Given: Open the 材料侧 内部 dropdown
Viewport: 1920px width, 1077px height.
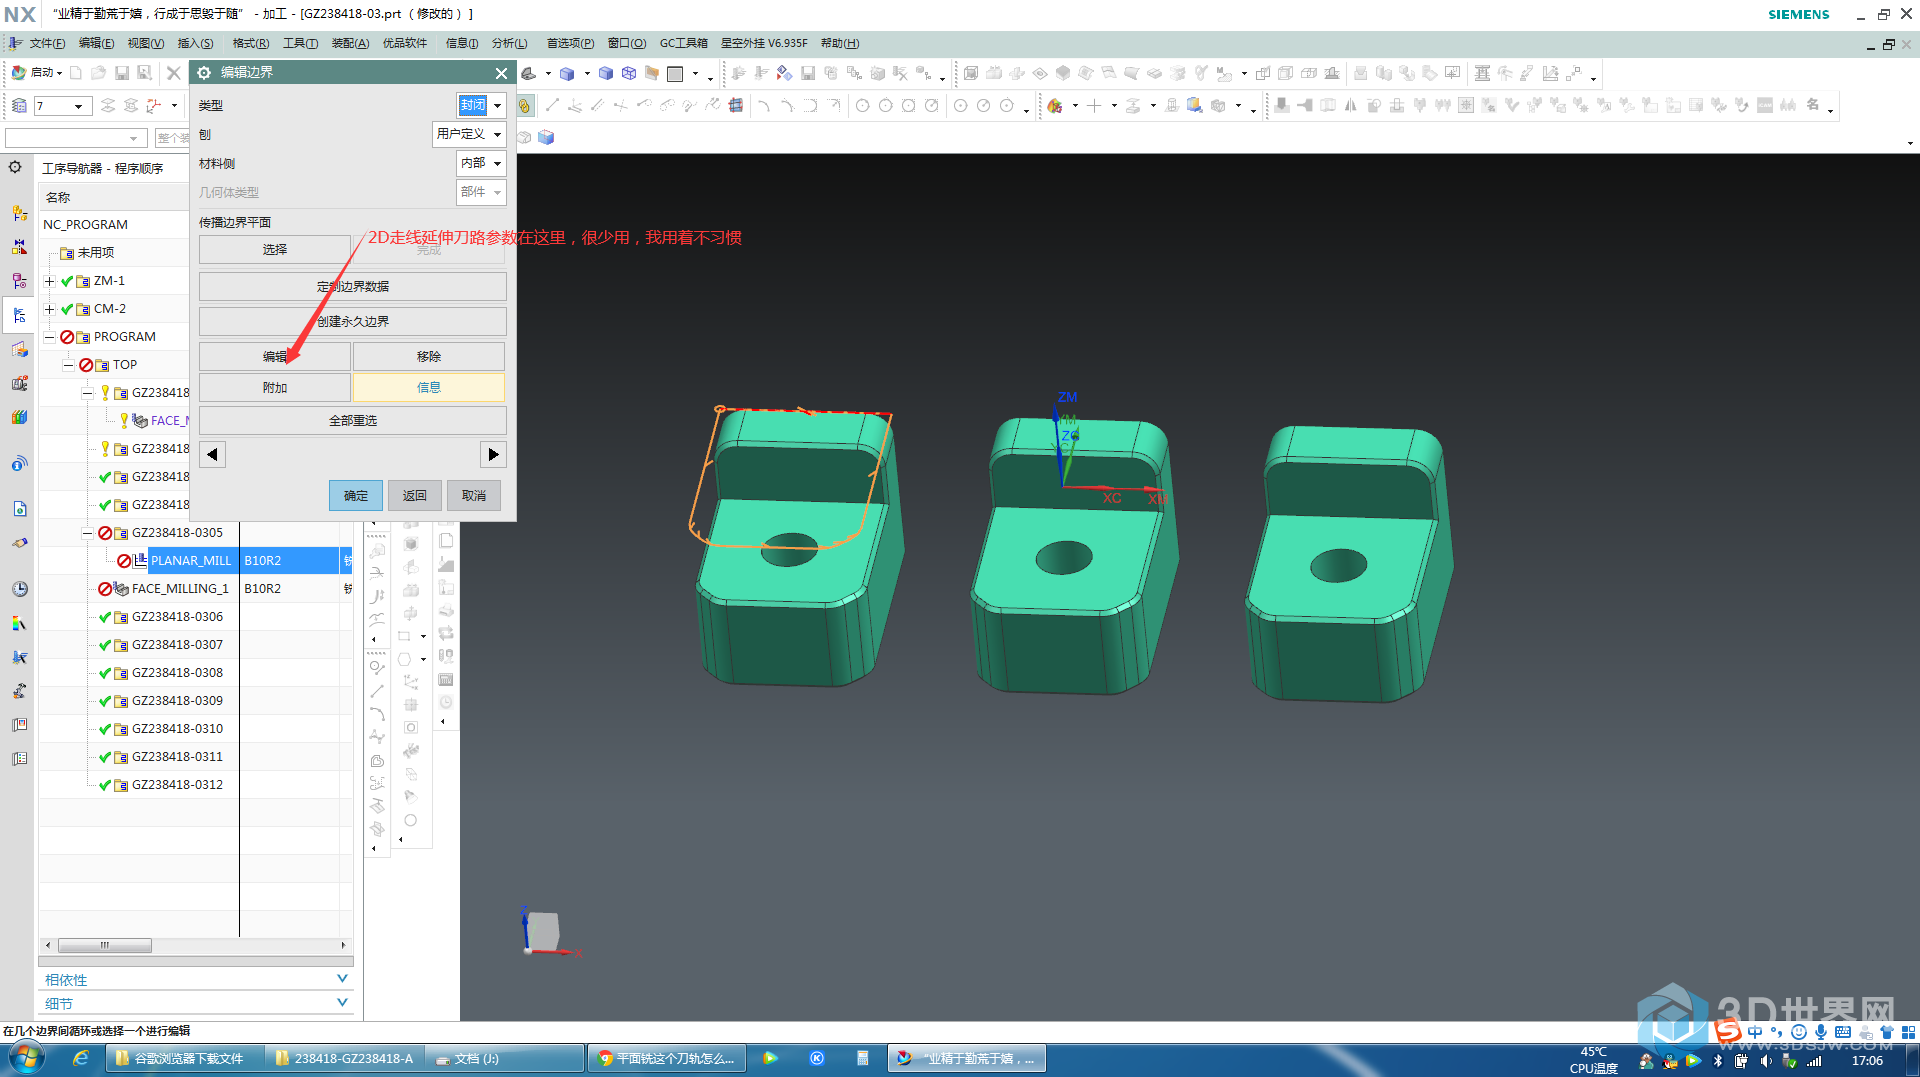Looking at the screenshot, I should point(481,163).
